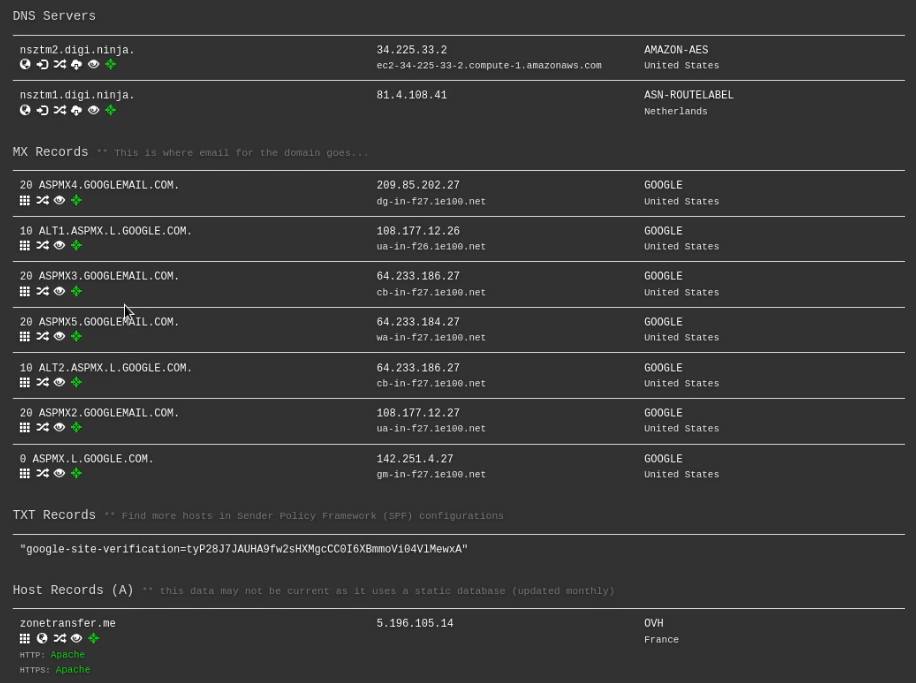
Task: Select the green crosshair icon under ASPMX5.GOOGLEMAIL.COM
Action: coord(75,337)
